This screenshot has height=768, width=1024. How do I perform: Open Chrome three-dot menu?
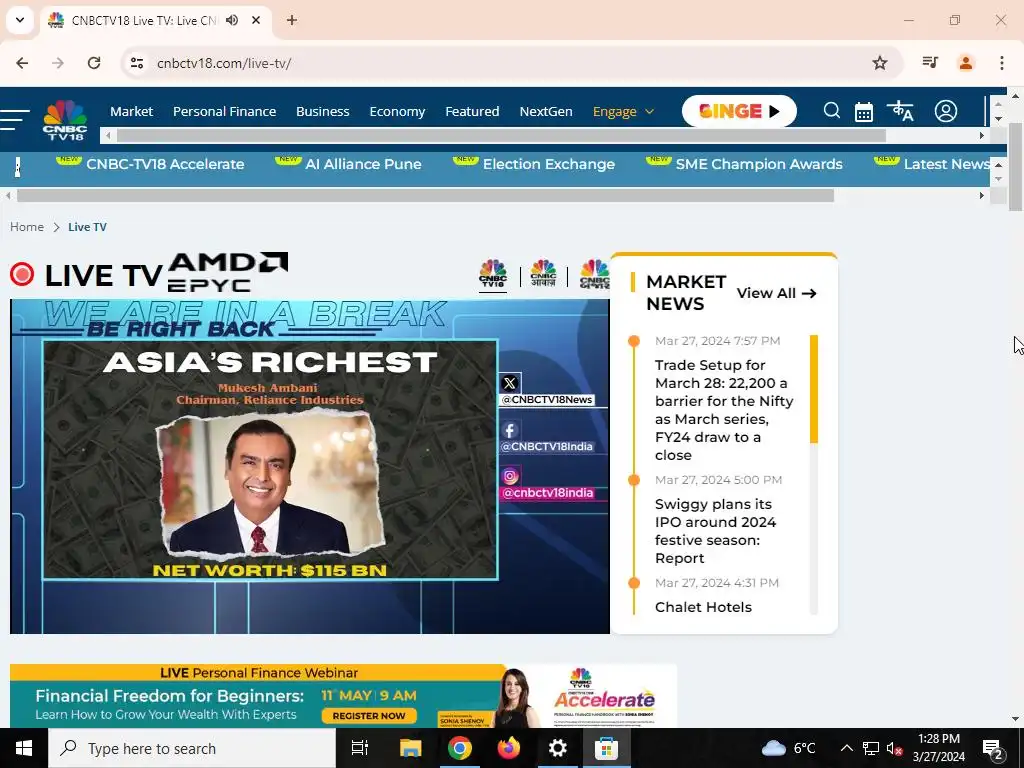pos(1002,63)
